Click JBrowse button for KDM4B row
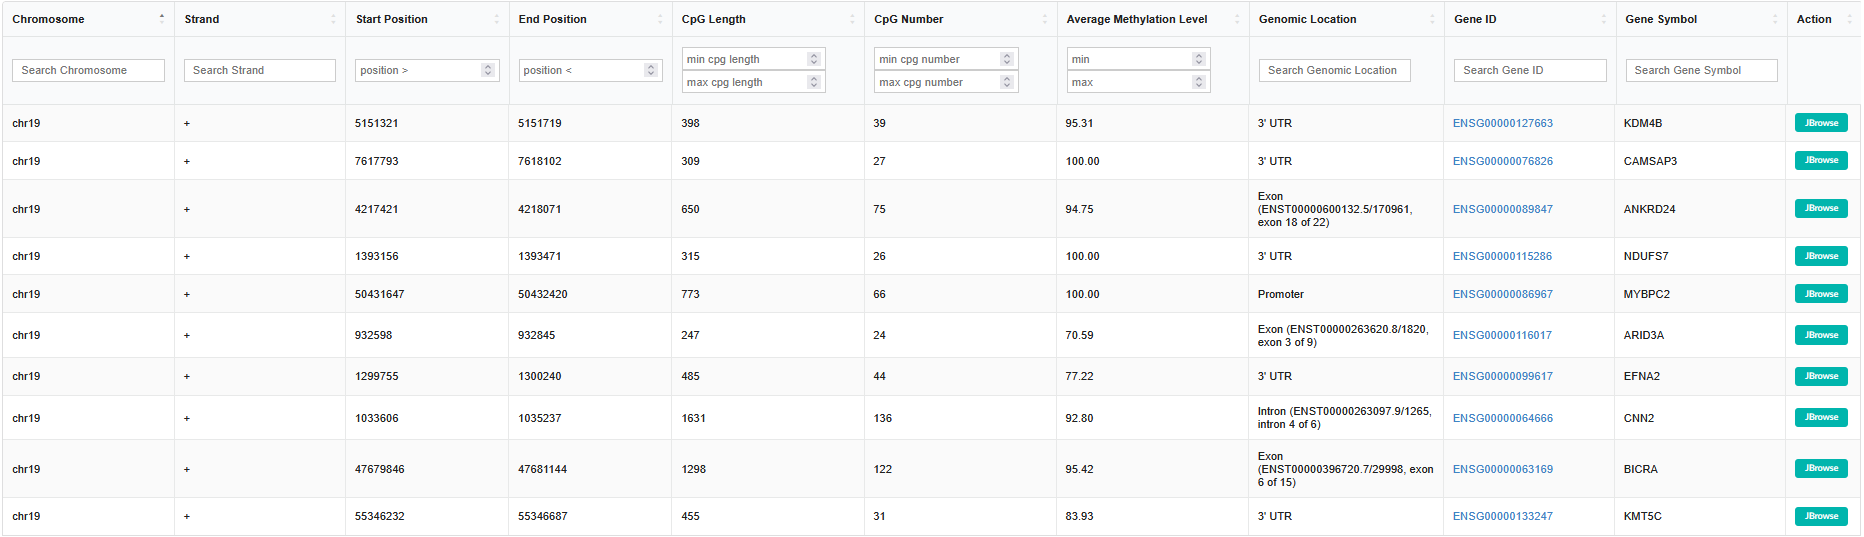1864x537 pixels. [x=1821, y=123]
